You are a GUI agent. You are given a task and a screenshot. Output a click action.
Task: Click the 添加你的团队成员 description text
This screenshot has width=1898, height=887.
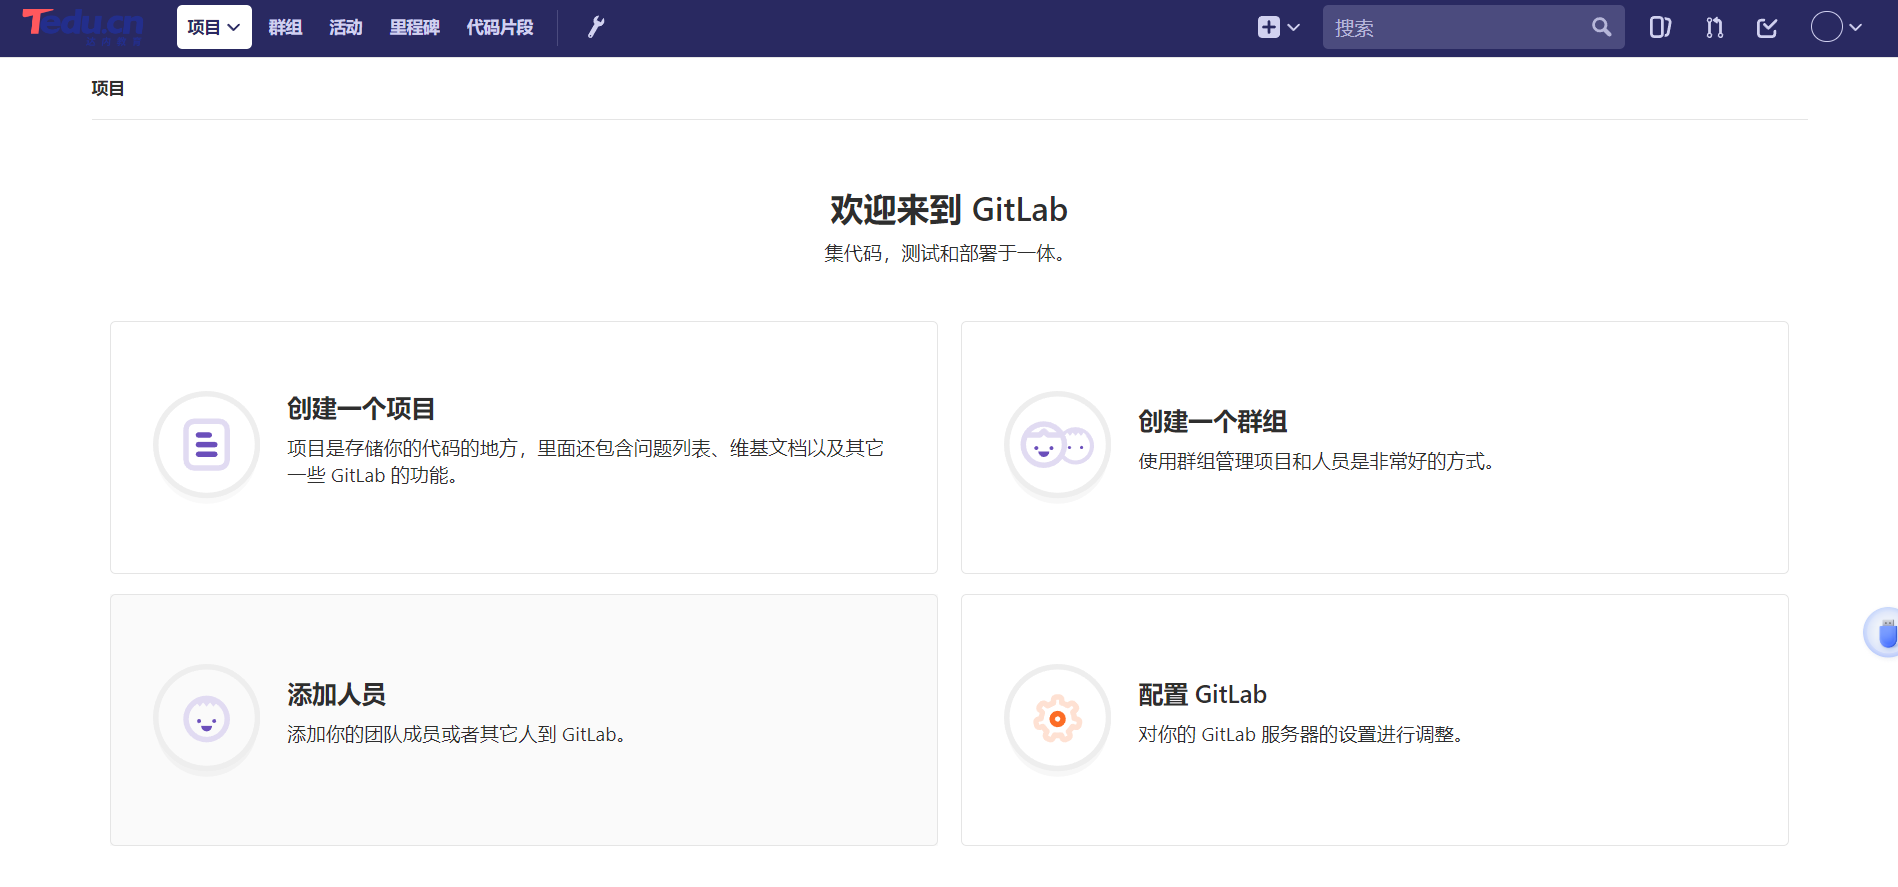coord(457,734)
